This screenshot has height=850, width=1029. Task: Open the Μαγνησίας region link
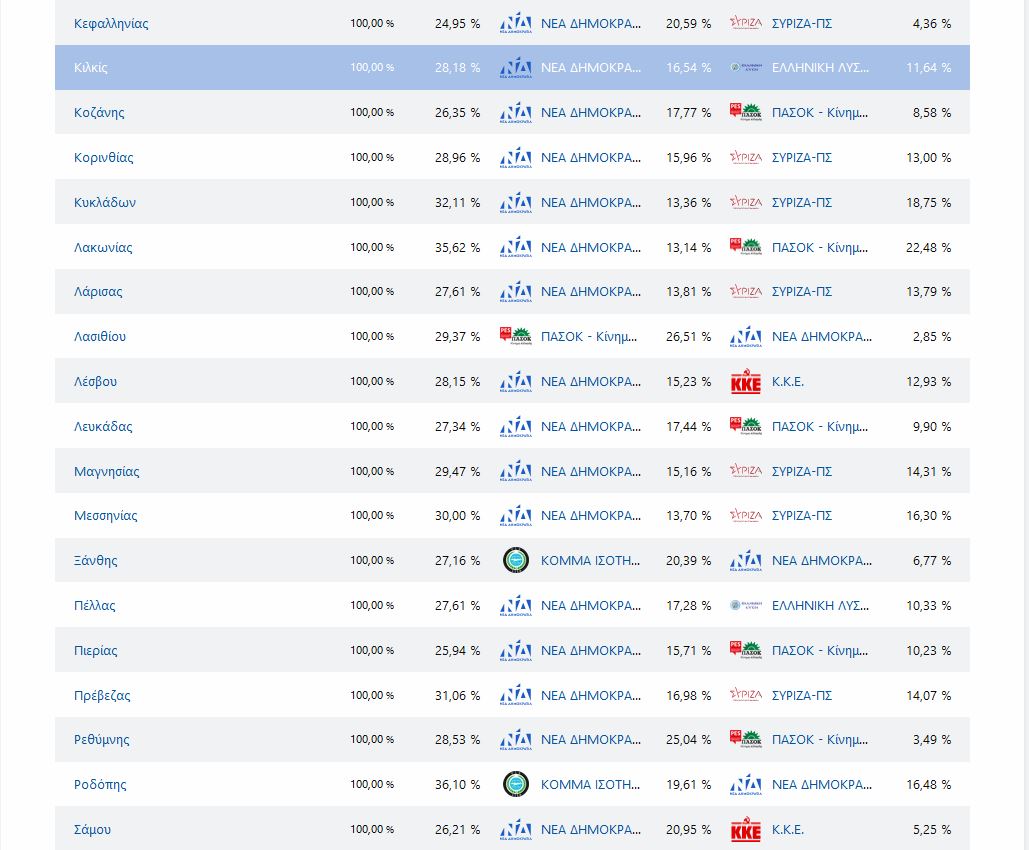(x=107, y=471)
